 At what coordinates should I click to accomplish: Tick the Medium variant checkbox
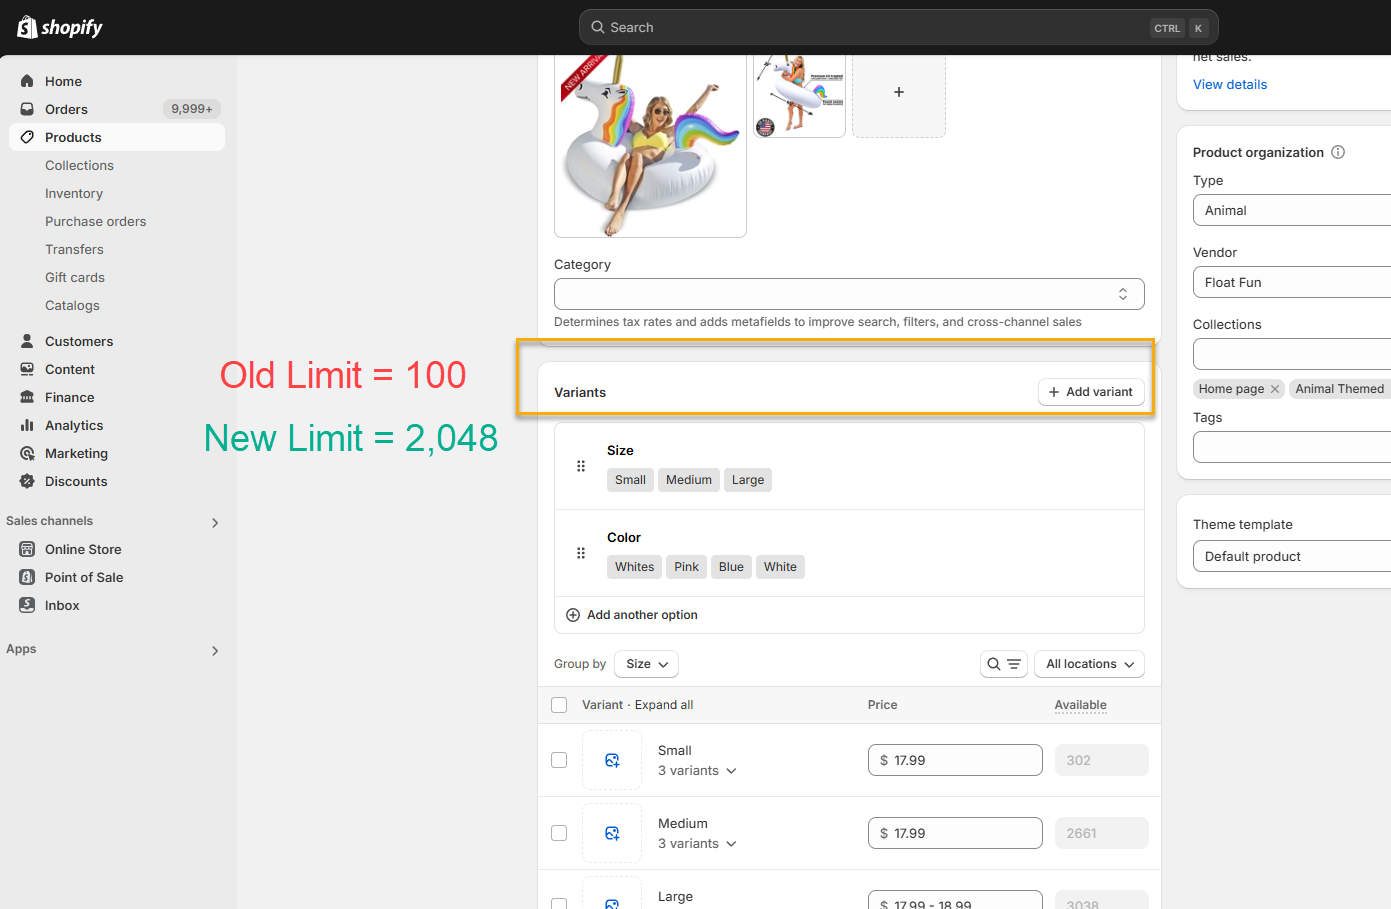559,833
